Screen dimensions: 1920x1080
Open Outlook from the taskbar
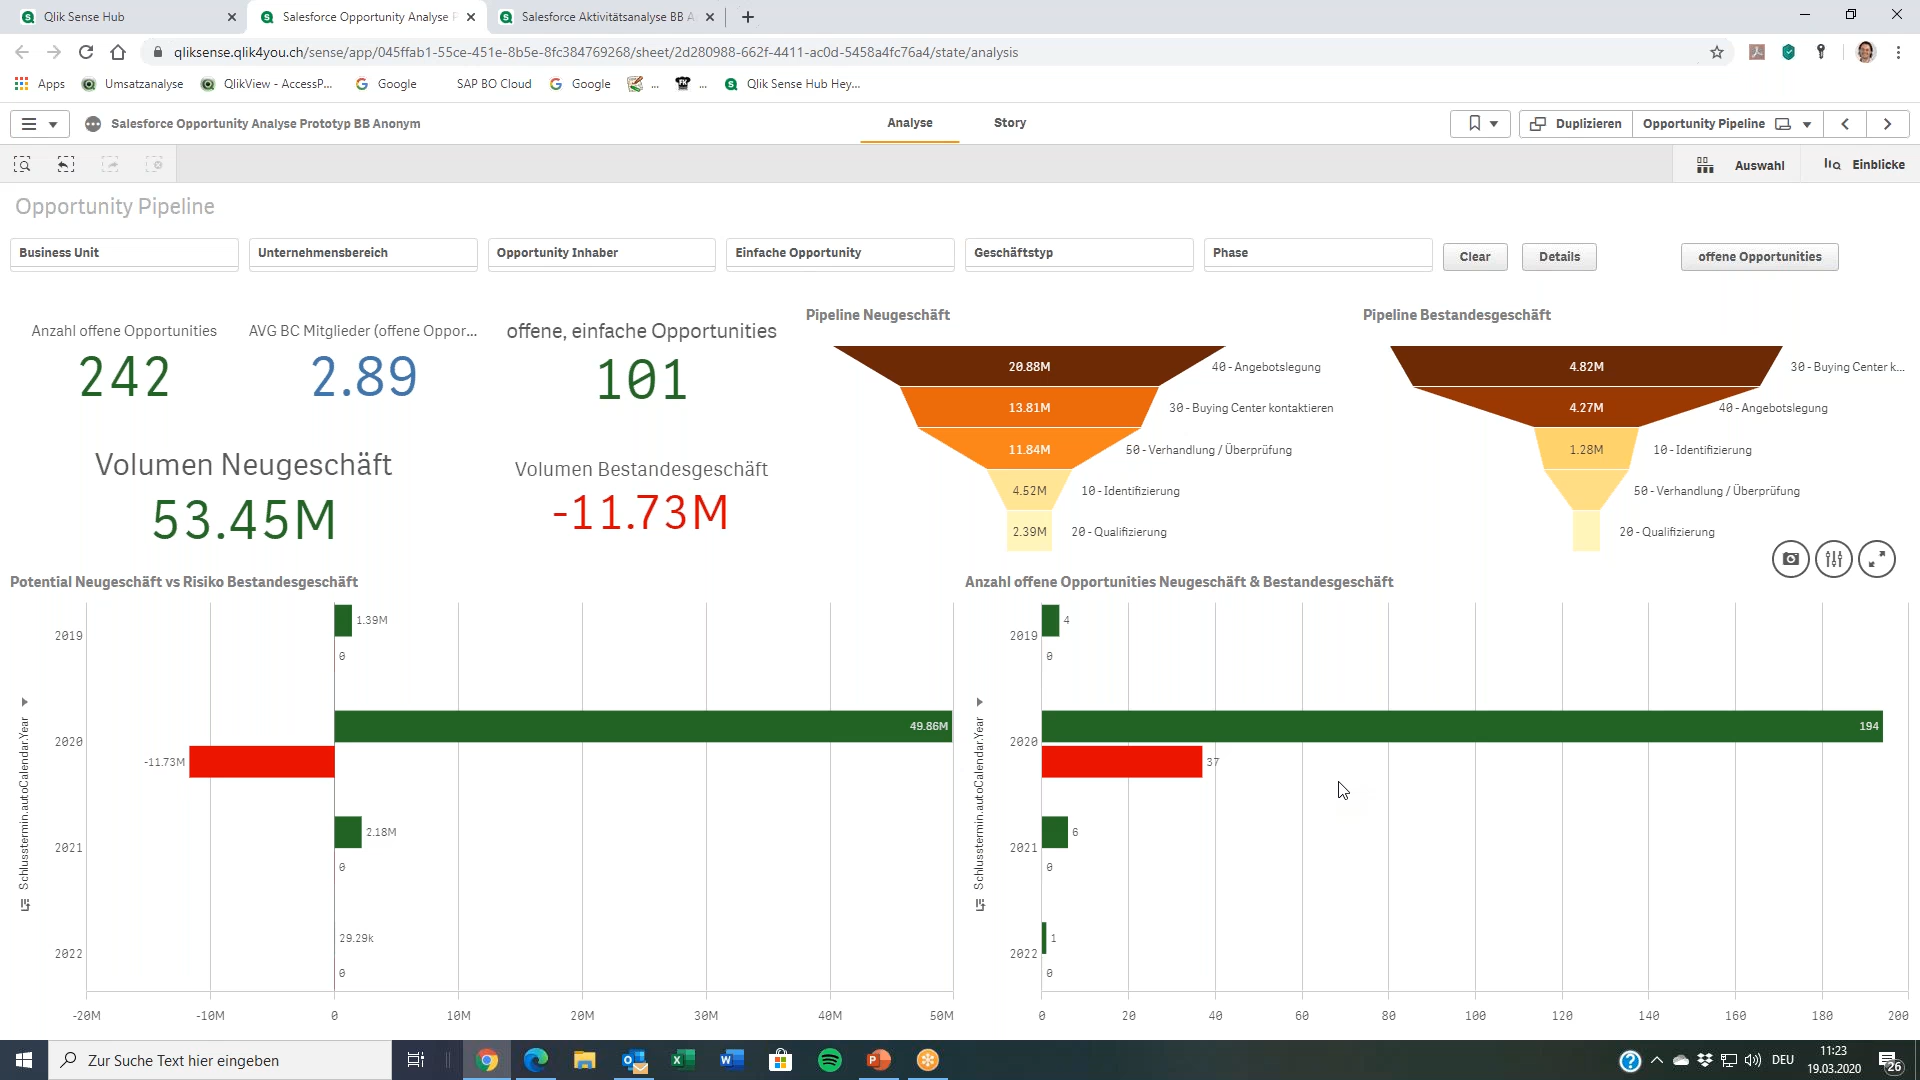pos(634,1060)
